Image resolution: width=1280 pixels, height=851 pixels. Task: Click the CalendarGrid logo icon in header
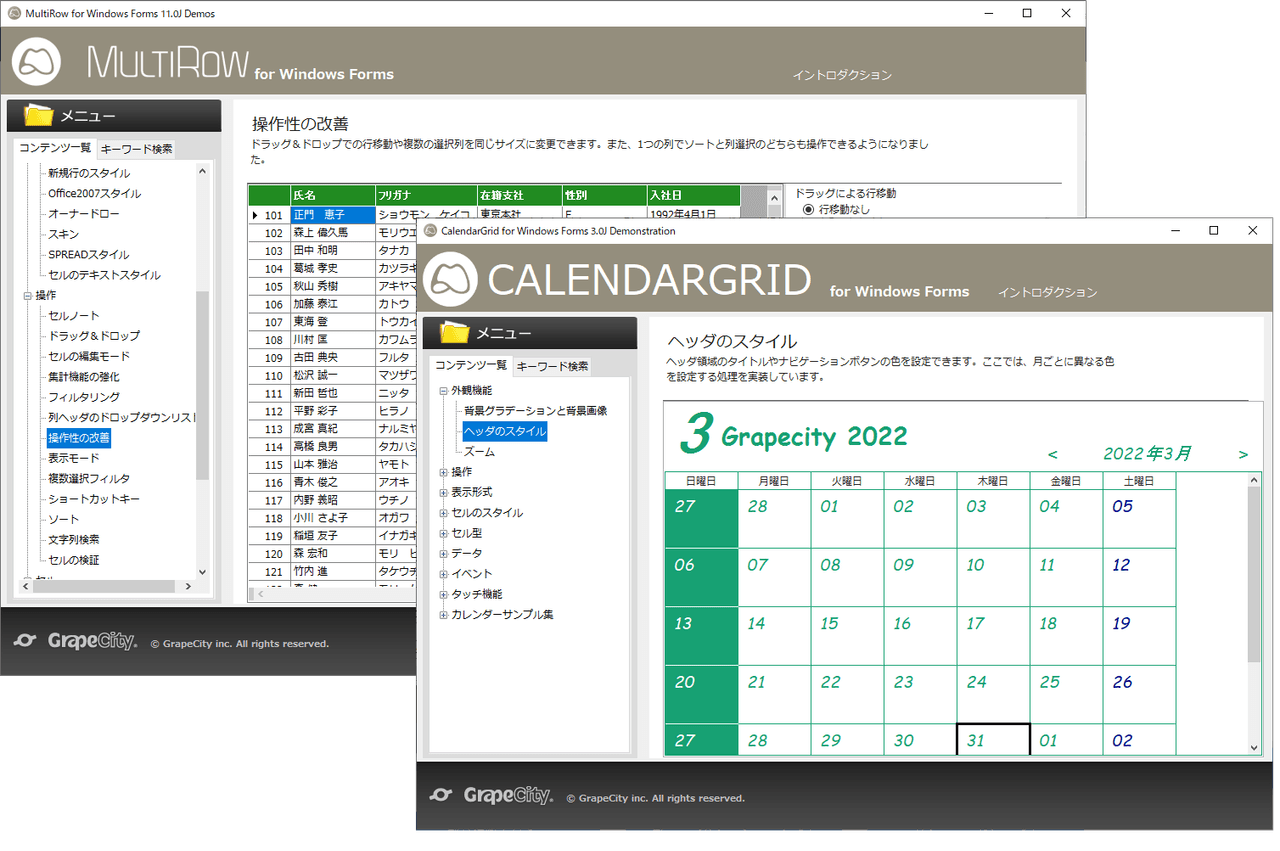pos(450,280)
